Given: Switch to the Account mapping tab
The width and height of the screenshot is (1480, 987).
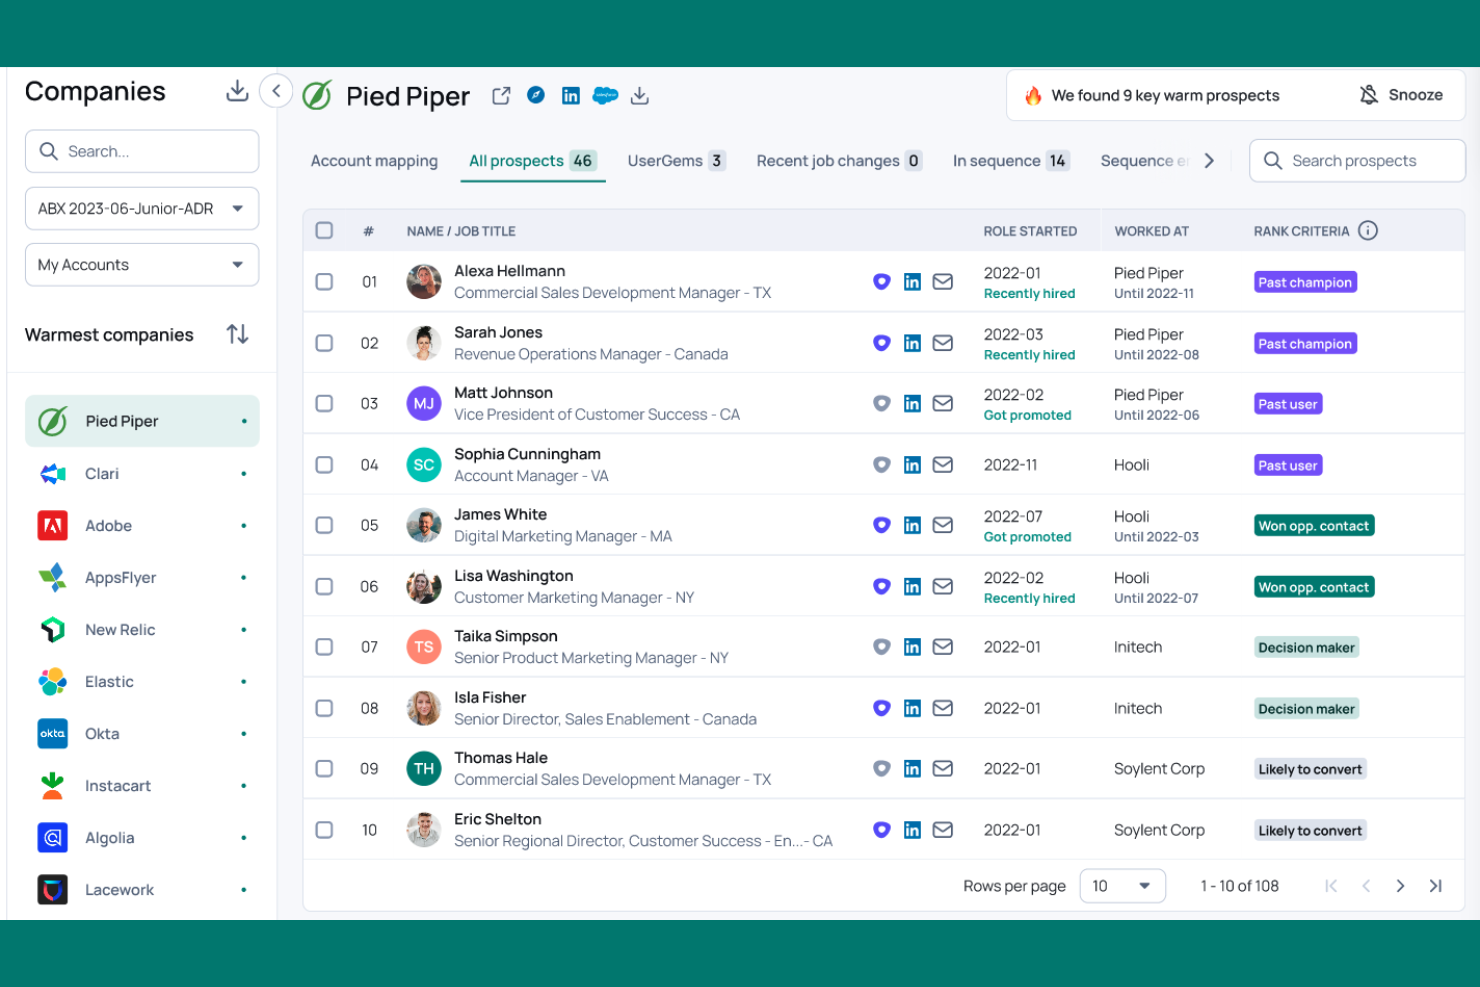Looking at the screenshot, I should (374, 161).
